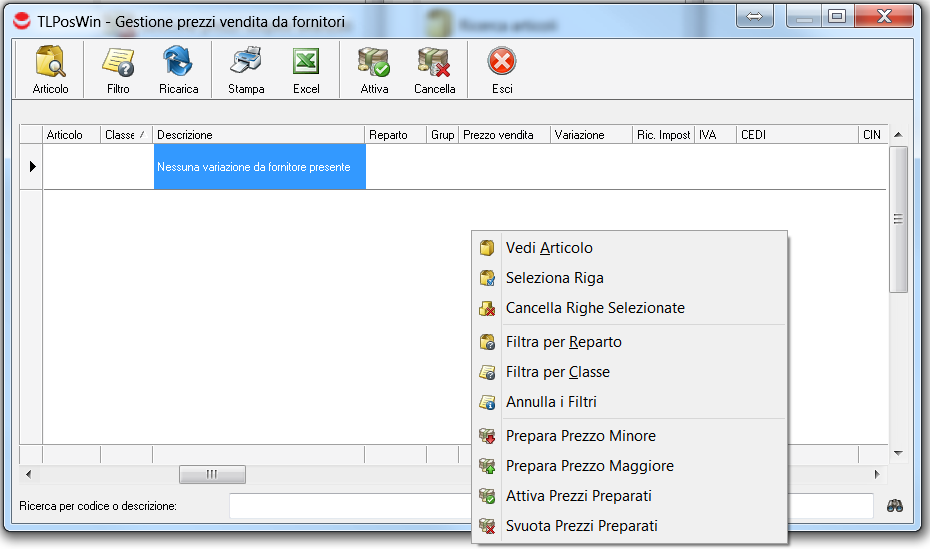
Task: Click the icon beside Attiva Prezzi Preparati
Action: 487,496
